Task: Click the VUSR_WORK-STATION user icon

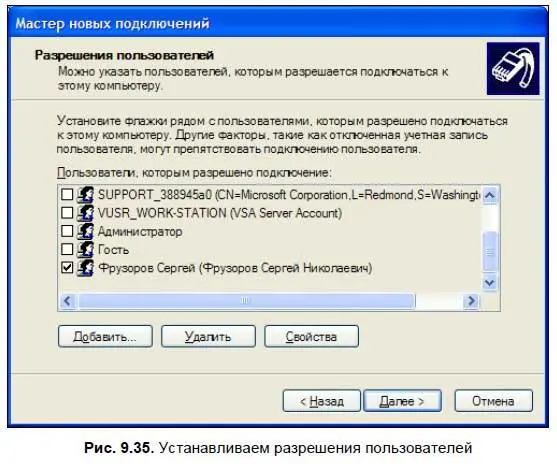Action: point(86,213)
